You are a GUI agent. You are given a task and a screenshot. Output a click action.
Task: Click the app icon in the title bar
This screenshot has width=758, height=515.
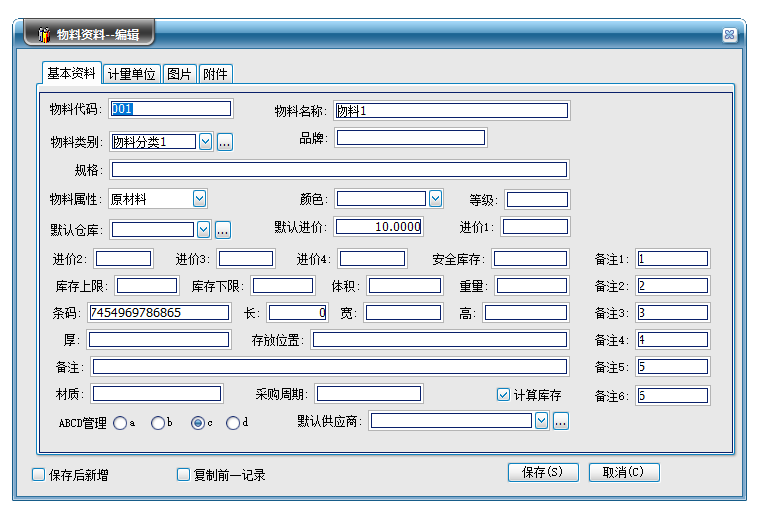click(44, 34)
